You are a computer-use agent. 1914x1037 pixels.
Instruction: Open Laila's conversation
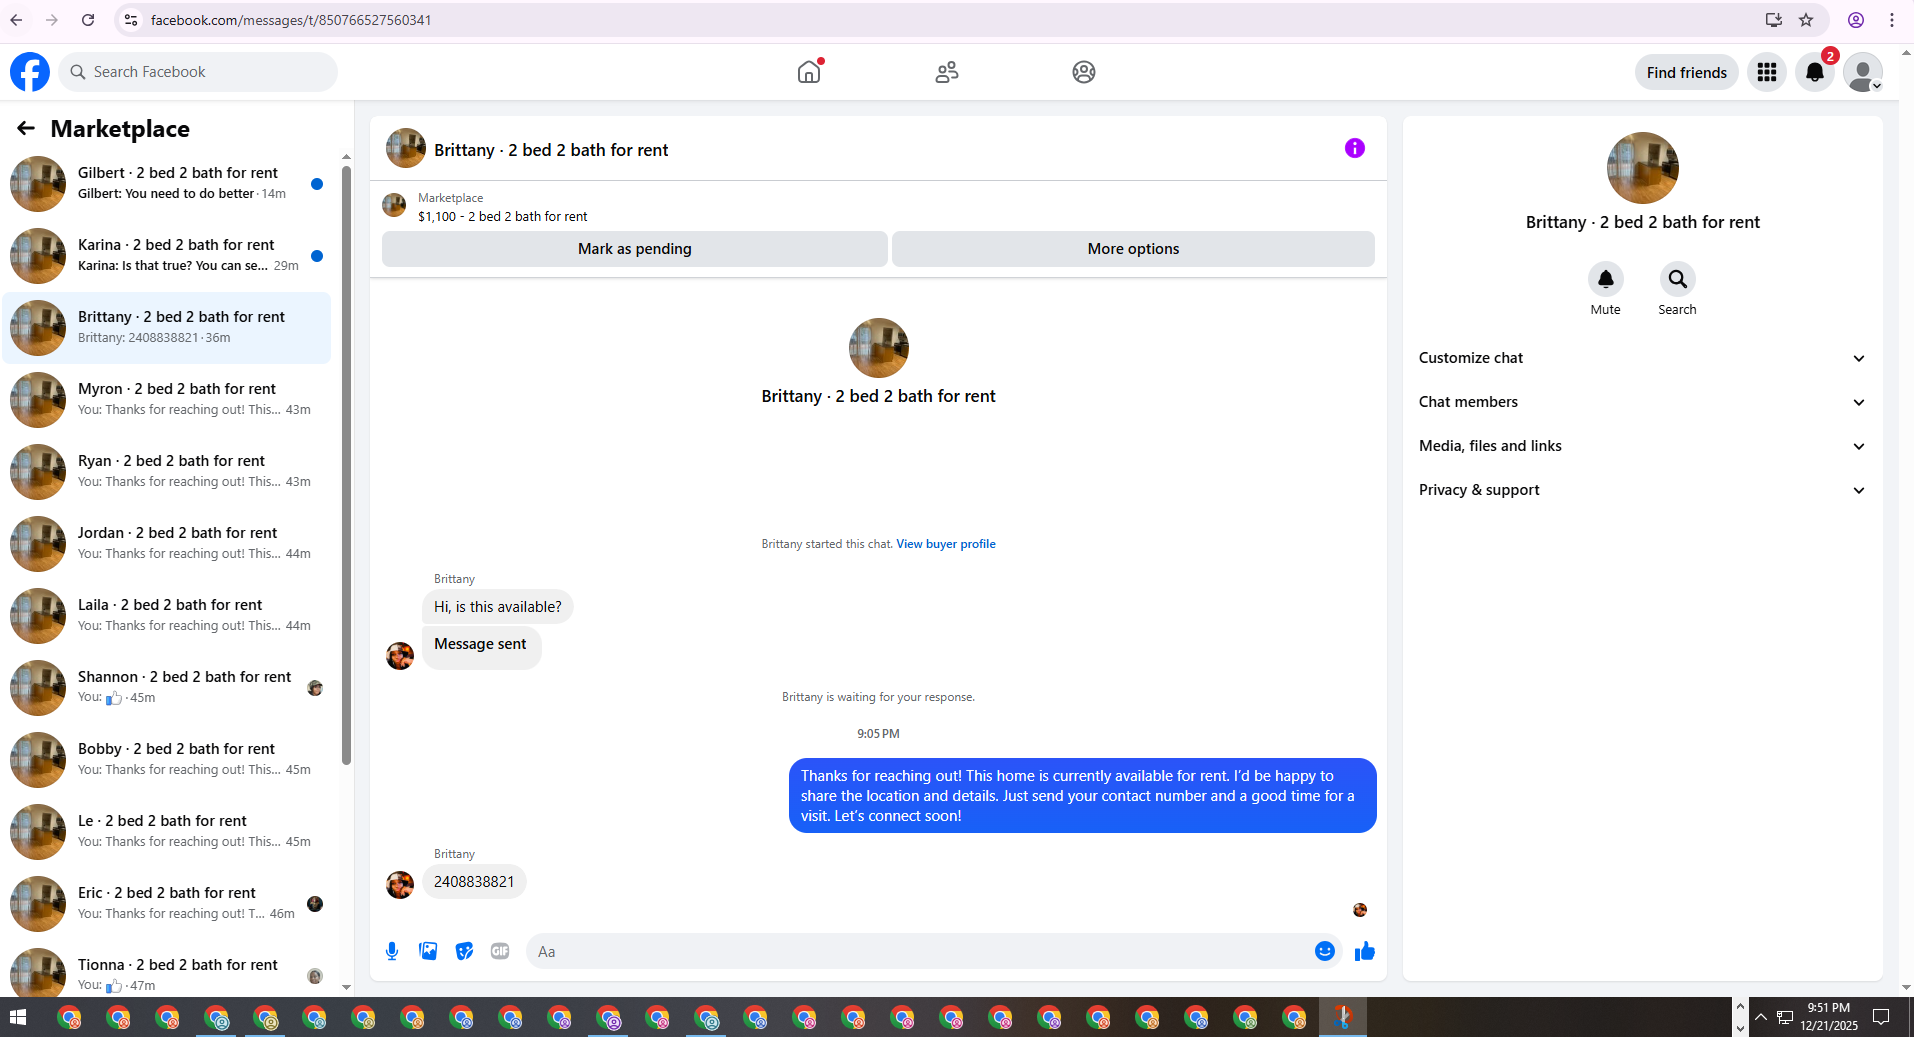coord(167,616)
